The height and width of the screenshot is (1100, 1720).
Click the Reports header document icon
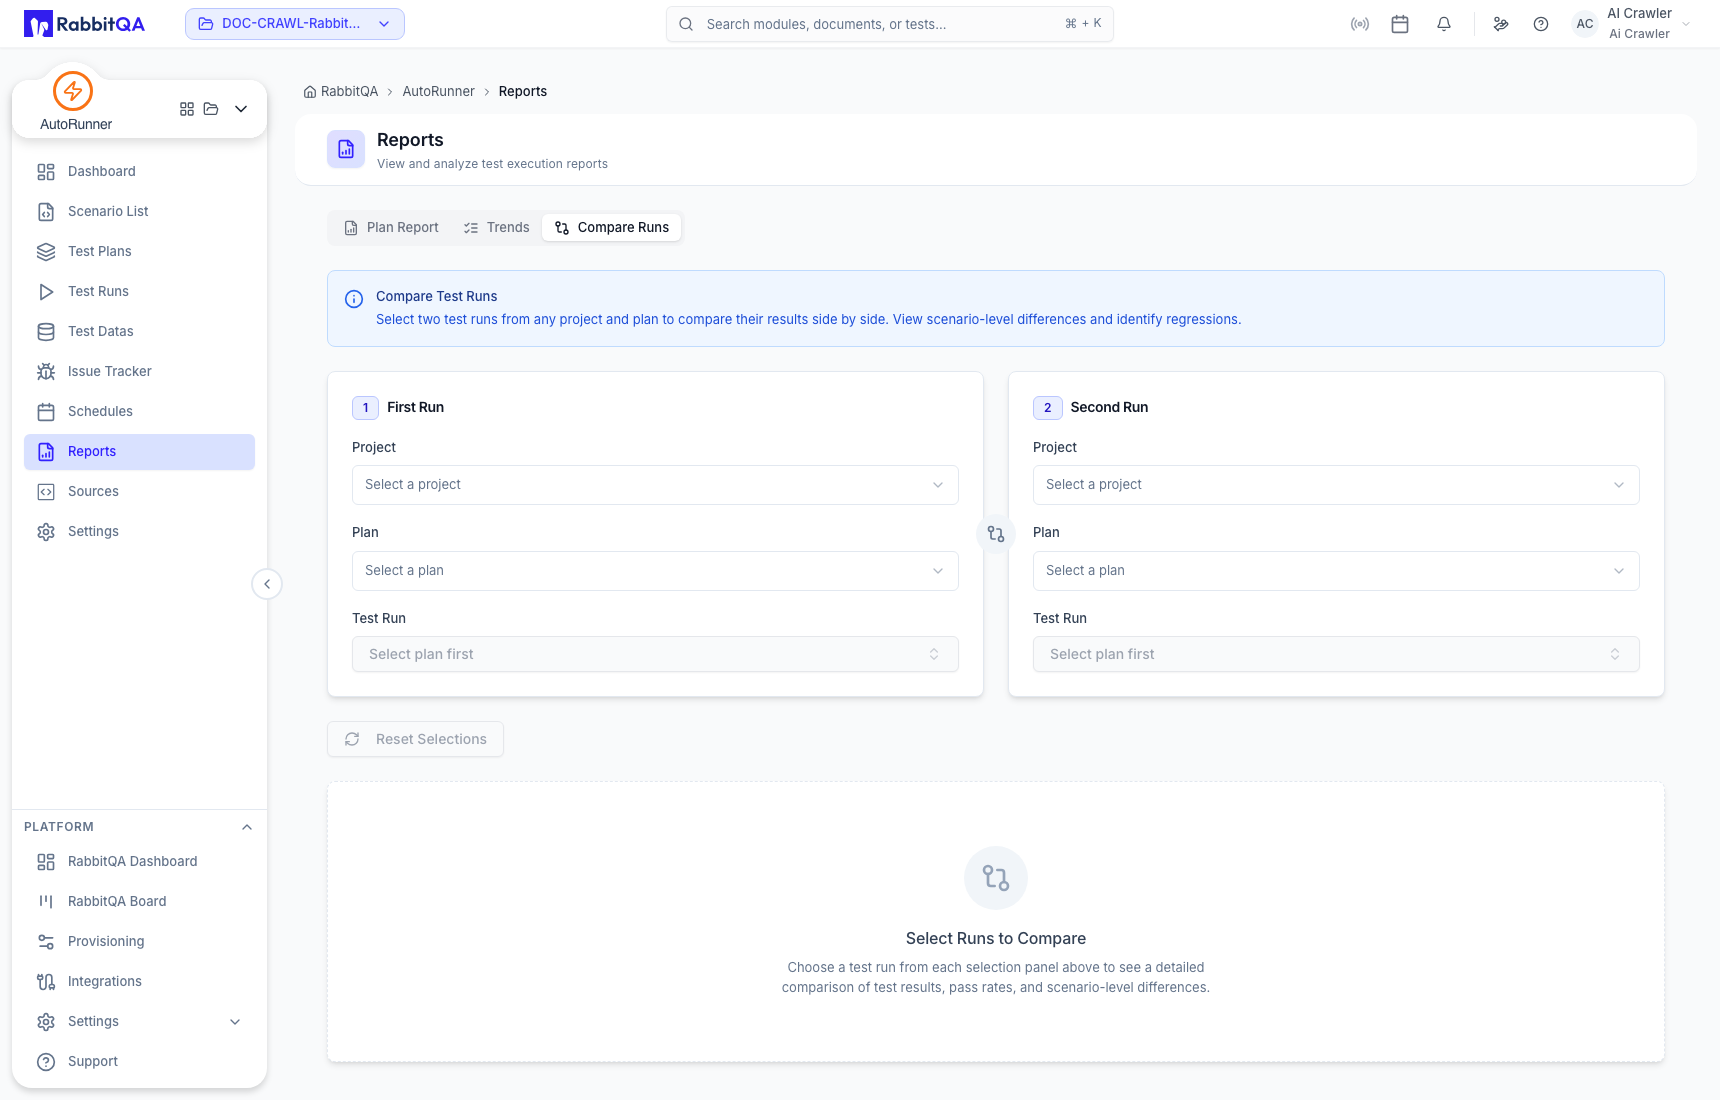[x=346, y=149]
